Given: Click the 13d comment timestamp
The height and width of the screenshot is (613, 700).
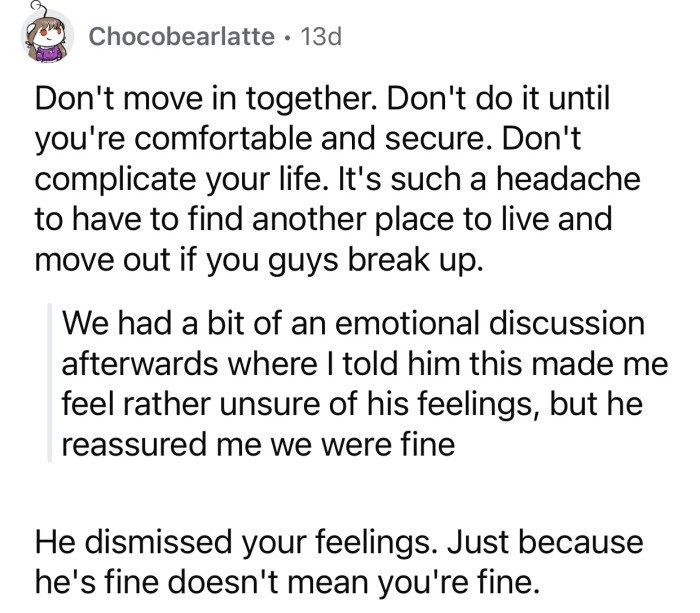Looking at the screenshot, I should coord(321,37).
